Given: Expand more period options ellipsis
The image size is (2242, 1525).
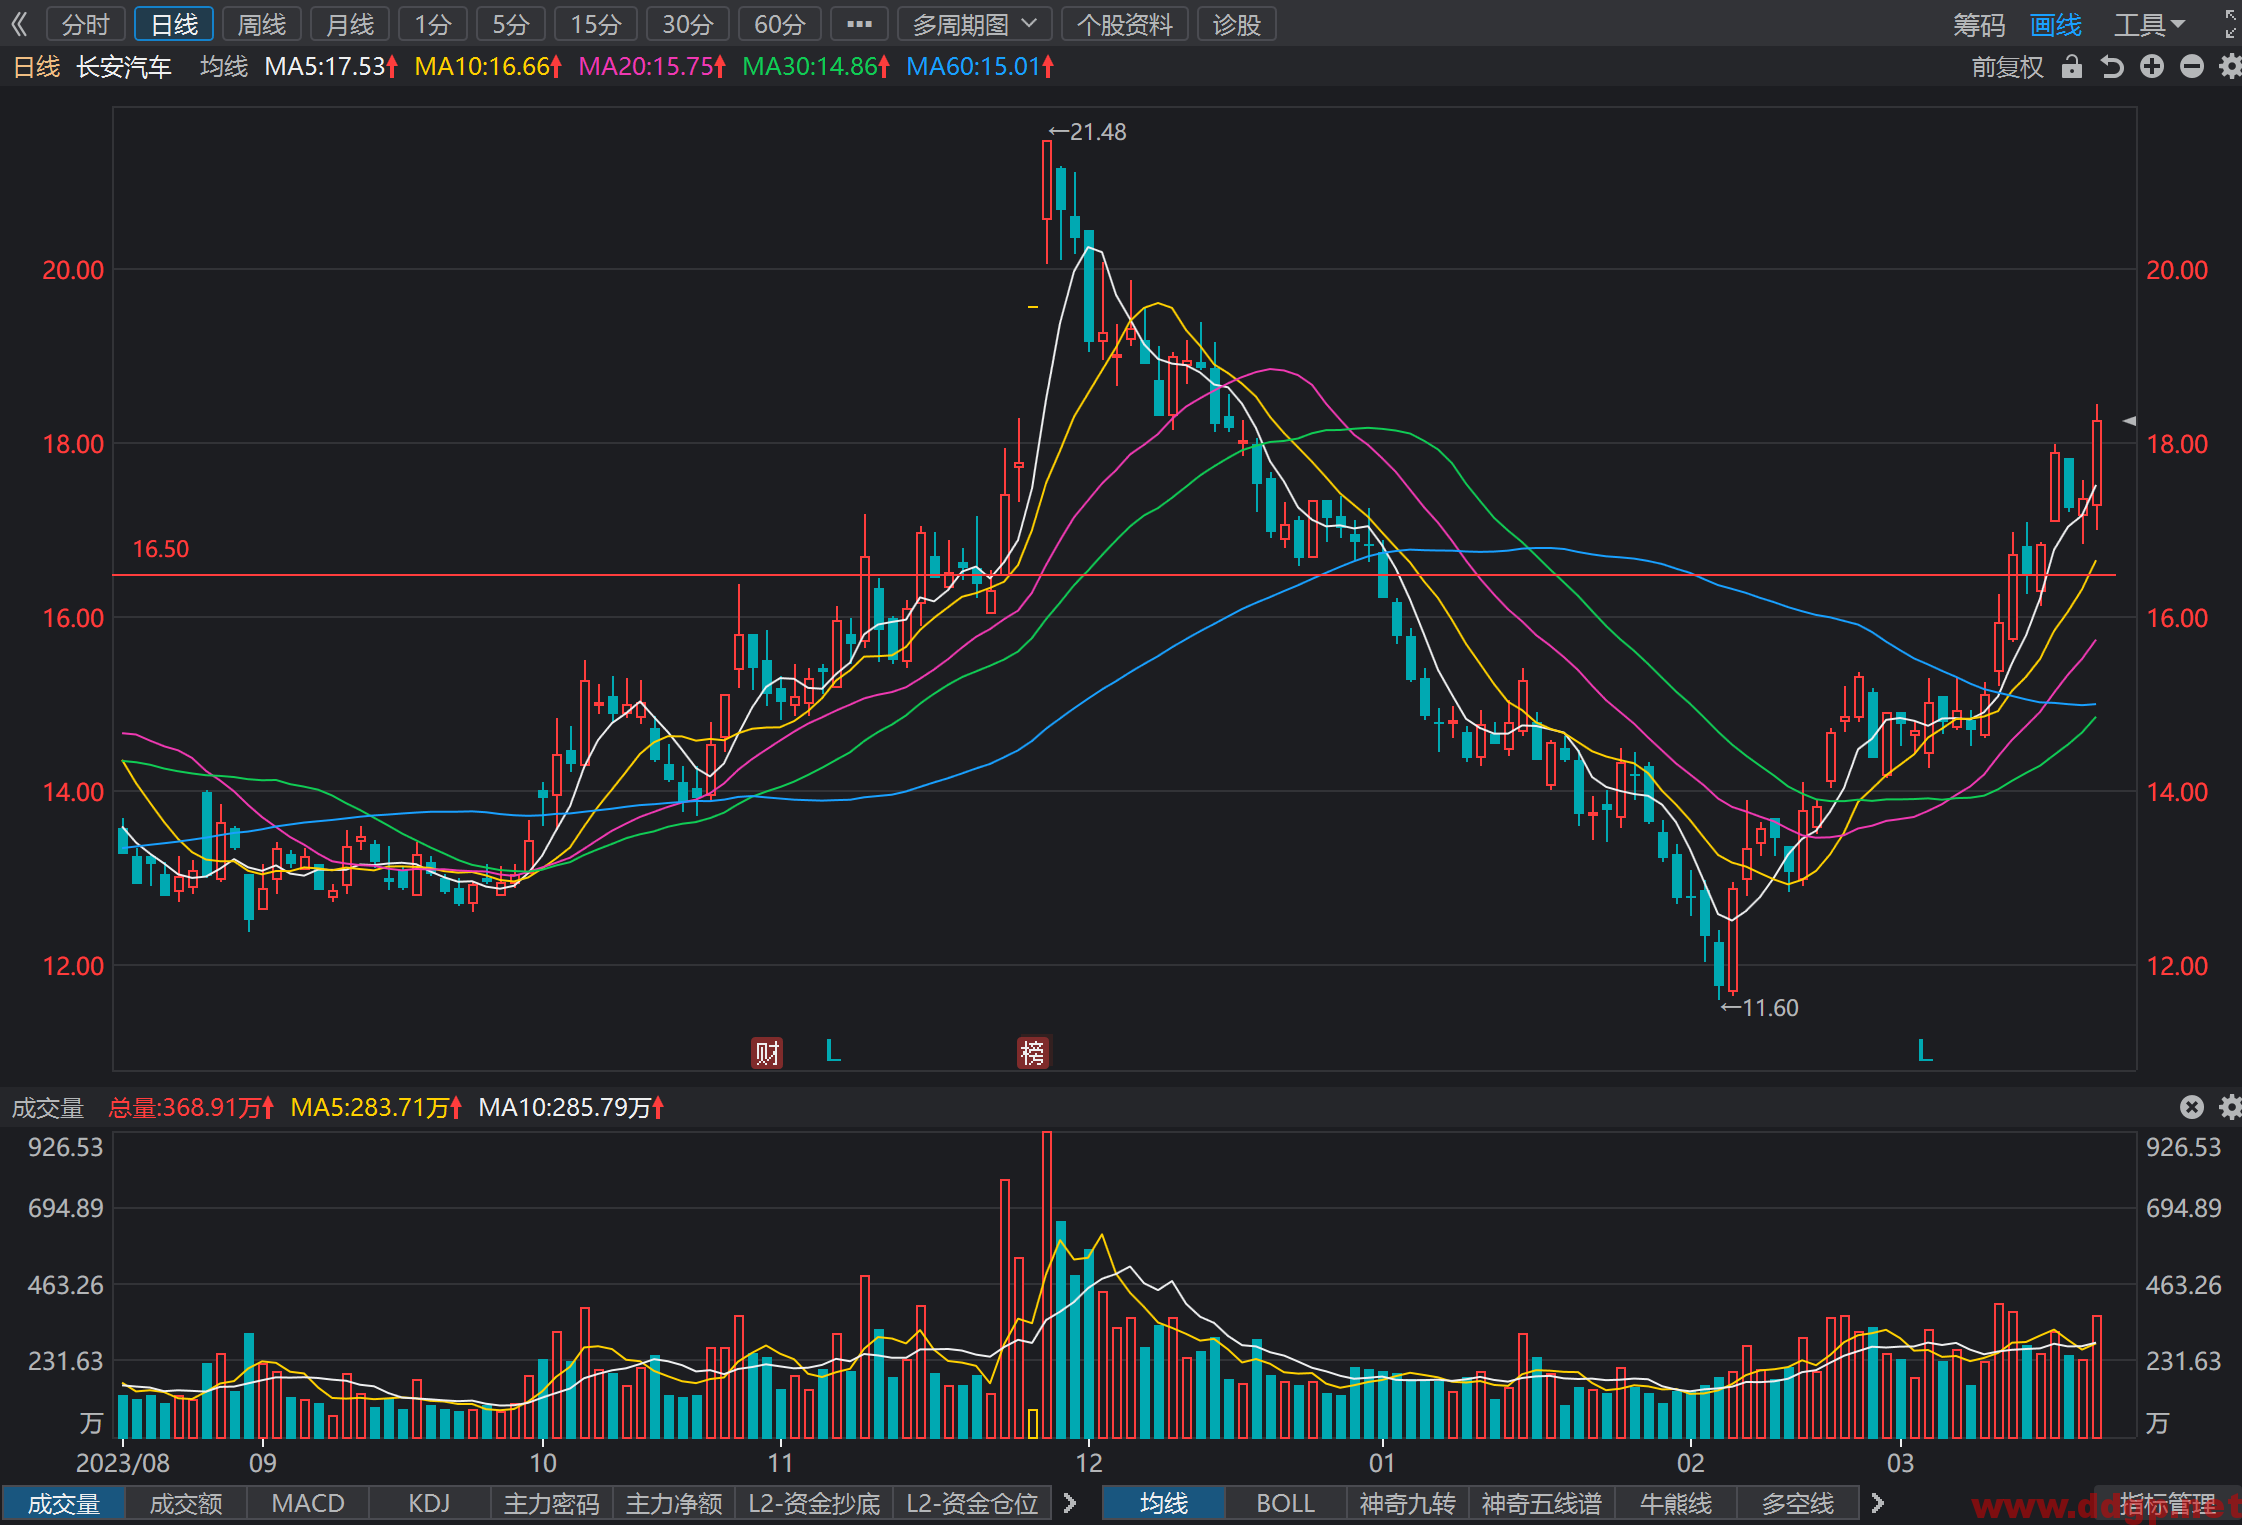Looking at the screenshot, I should [x=859, y=24].
